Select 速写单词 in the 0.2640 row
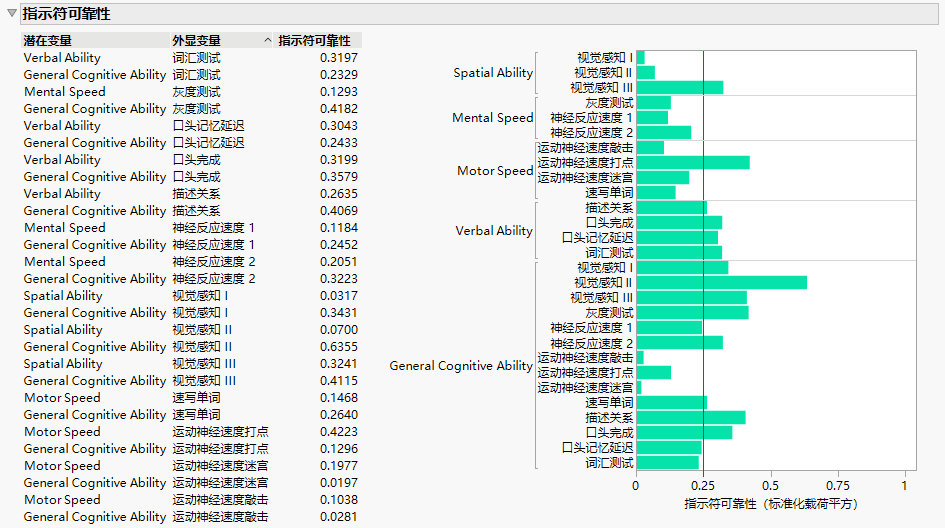Screen dimensions: 945x528 (x=196, y=415)
